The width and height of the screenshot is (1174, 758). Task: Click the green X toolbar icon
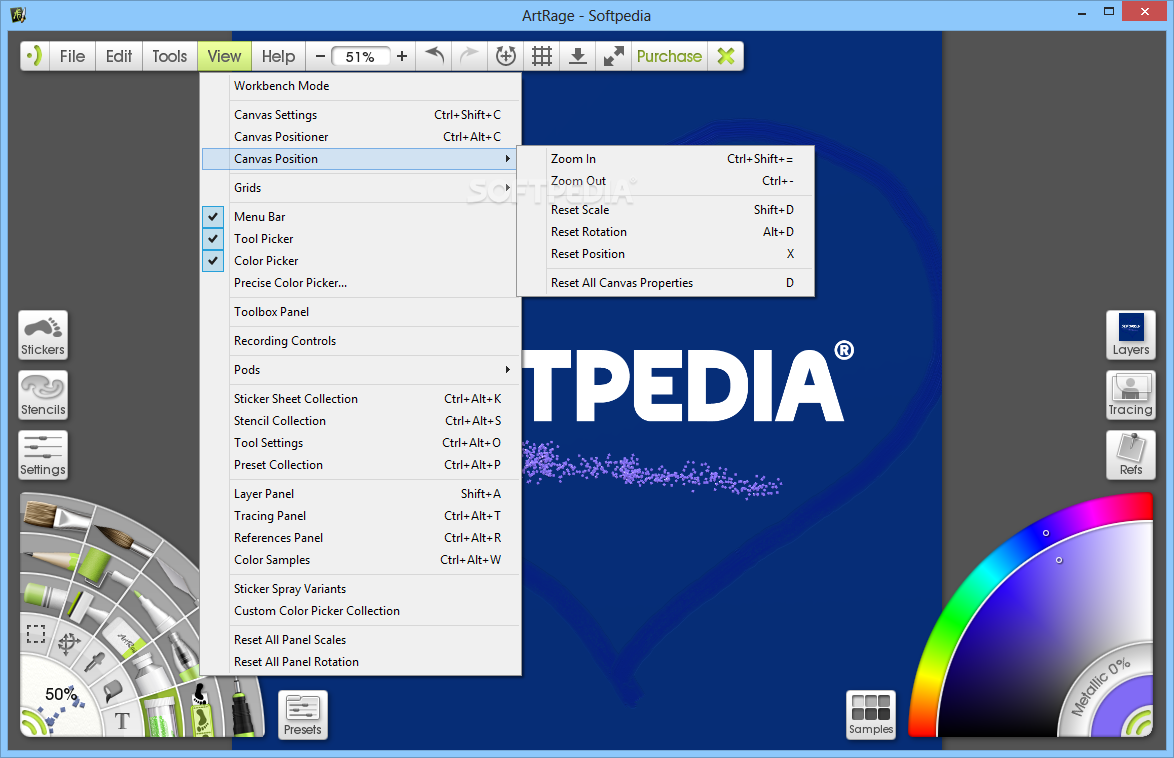point(726,56)
